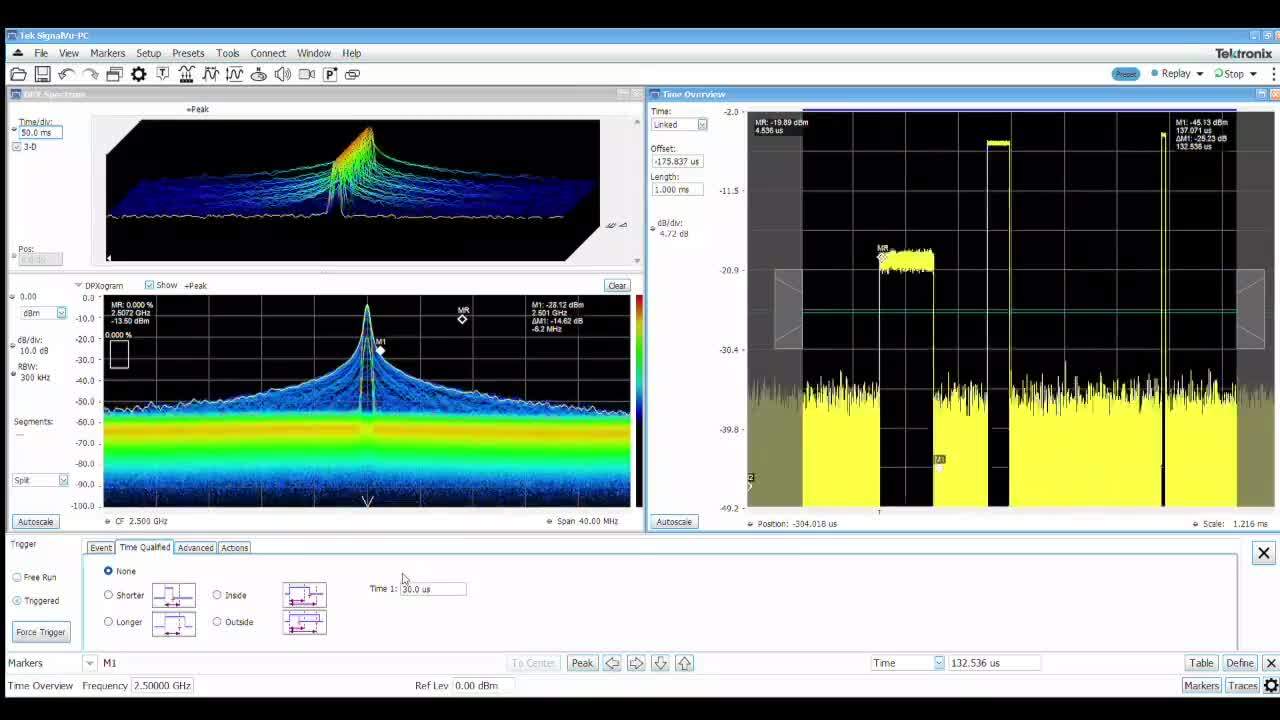The width and height of the screenshot is (1280, 720).
Task: Expand the Replay dropdown at top right
Action: coord(1198,73)
